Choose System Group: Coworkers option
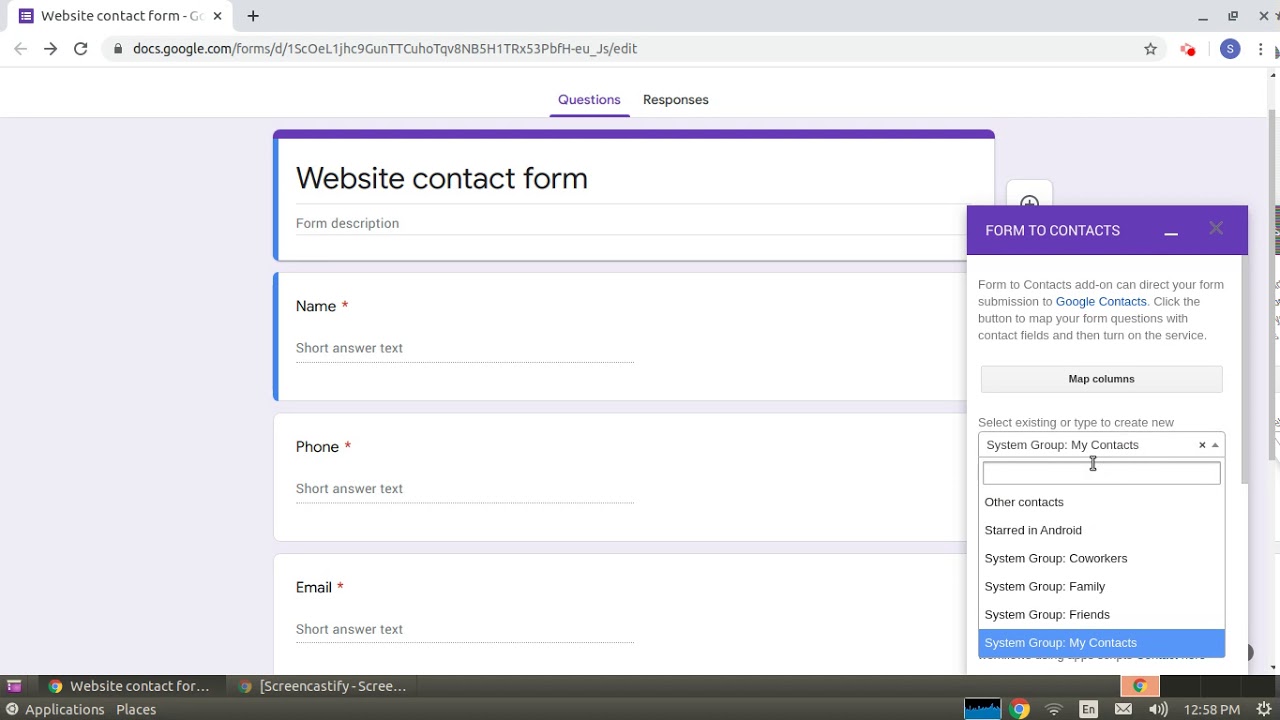 point(1101,558)
